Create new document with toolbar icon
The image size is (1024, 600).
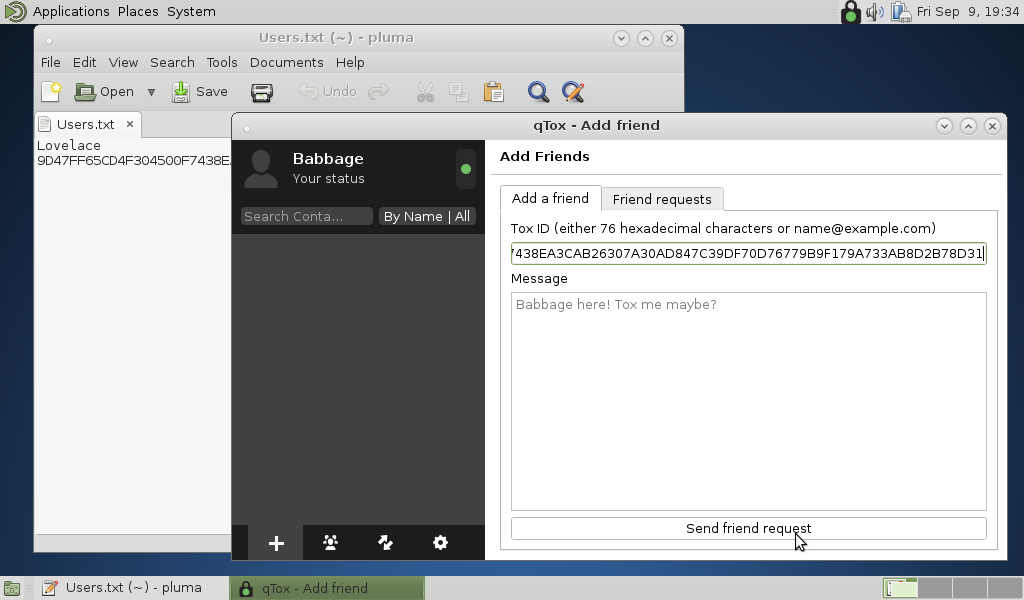coord(50,92)
